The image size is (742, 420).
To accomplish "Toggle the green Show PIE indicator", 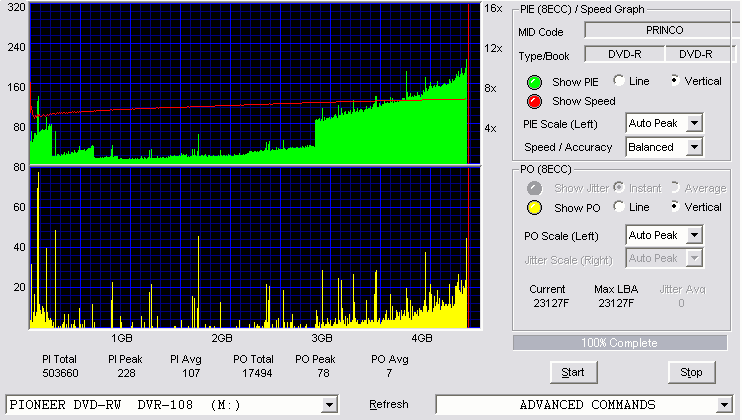I will (534, 82).
